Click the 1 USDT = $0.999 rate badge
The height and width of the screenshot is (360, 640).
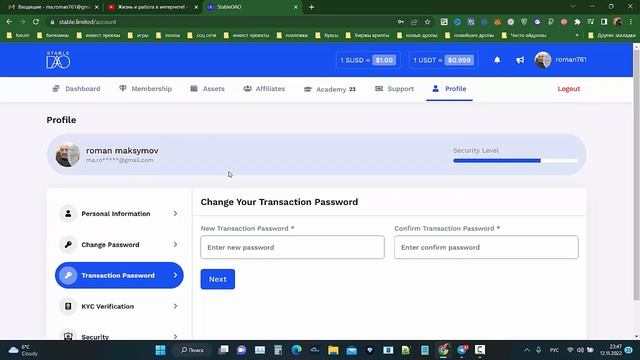(443, 60)
